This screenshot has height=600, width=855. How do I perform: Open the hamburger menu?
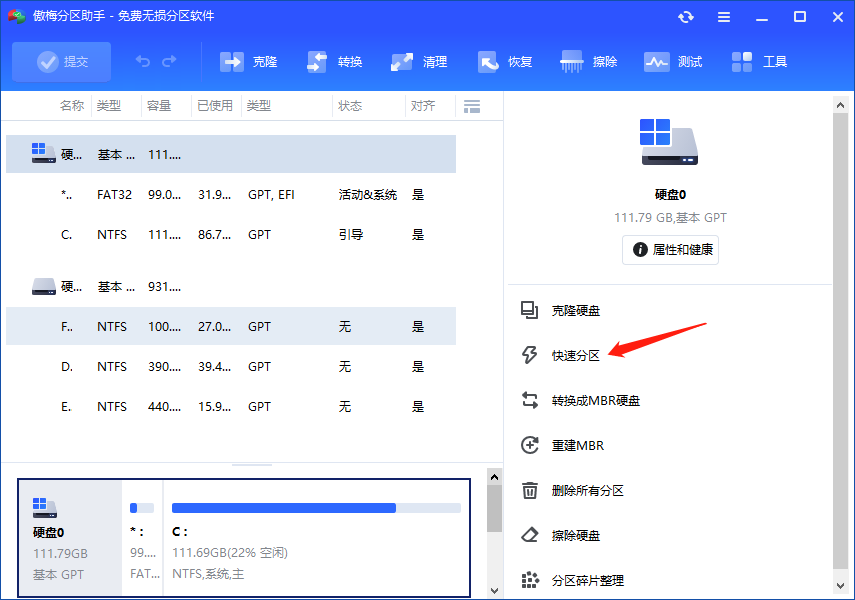click(723, 16)
